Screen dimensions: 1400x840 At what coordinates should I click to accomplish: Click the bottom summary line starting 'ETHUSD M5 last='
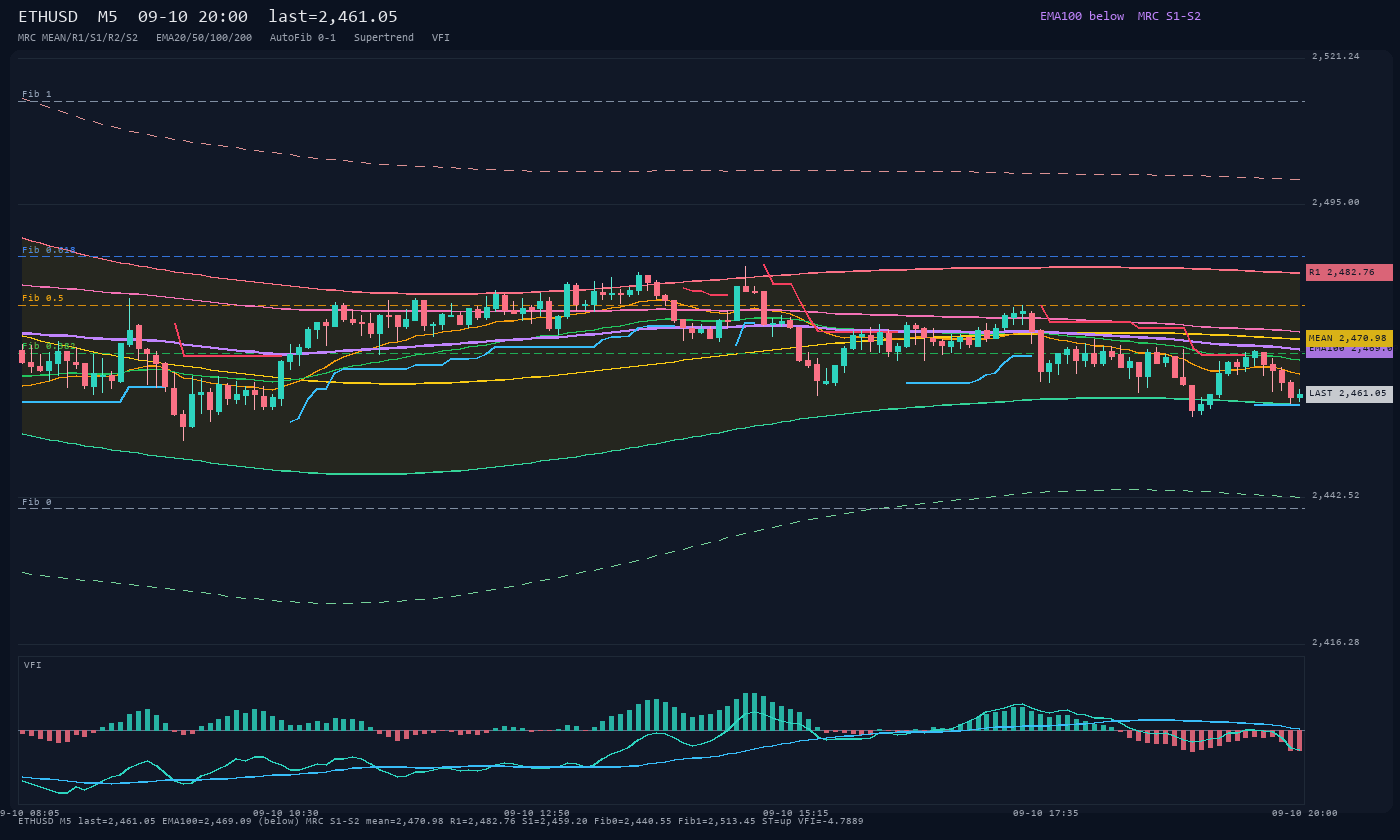441,821
